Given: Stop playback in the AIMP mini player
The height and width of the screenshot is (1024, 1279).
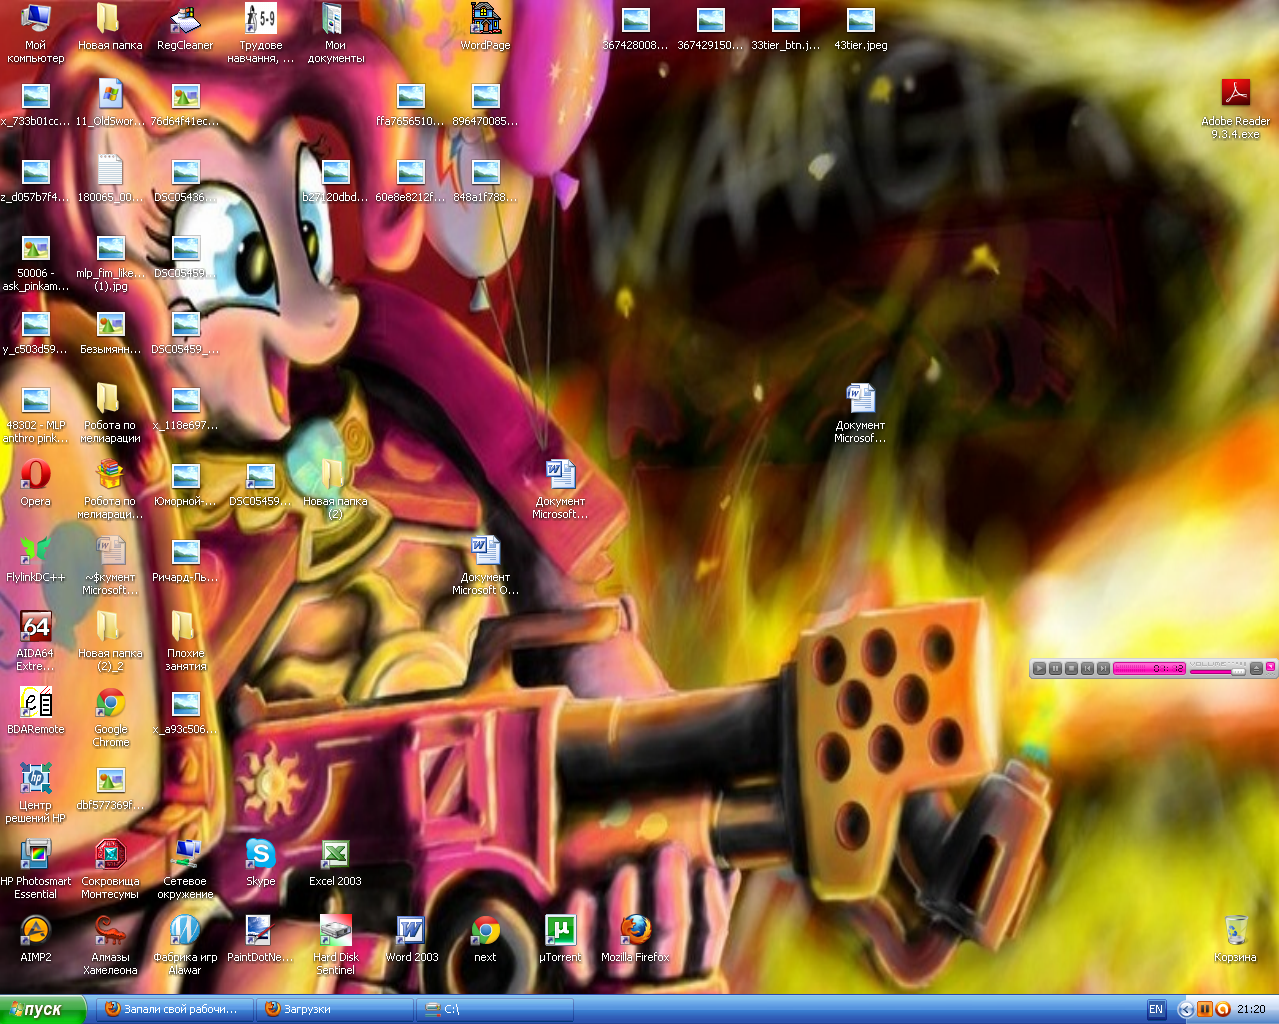Looking at the screenshot, I should click(x=1071, y=668).
